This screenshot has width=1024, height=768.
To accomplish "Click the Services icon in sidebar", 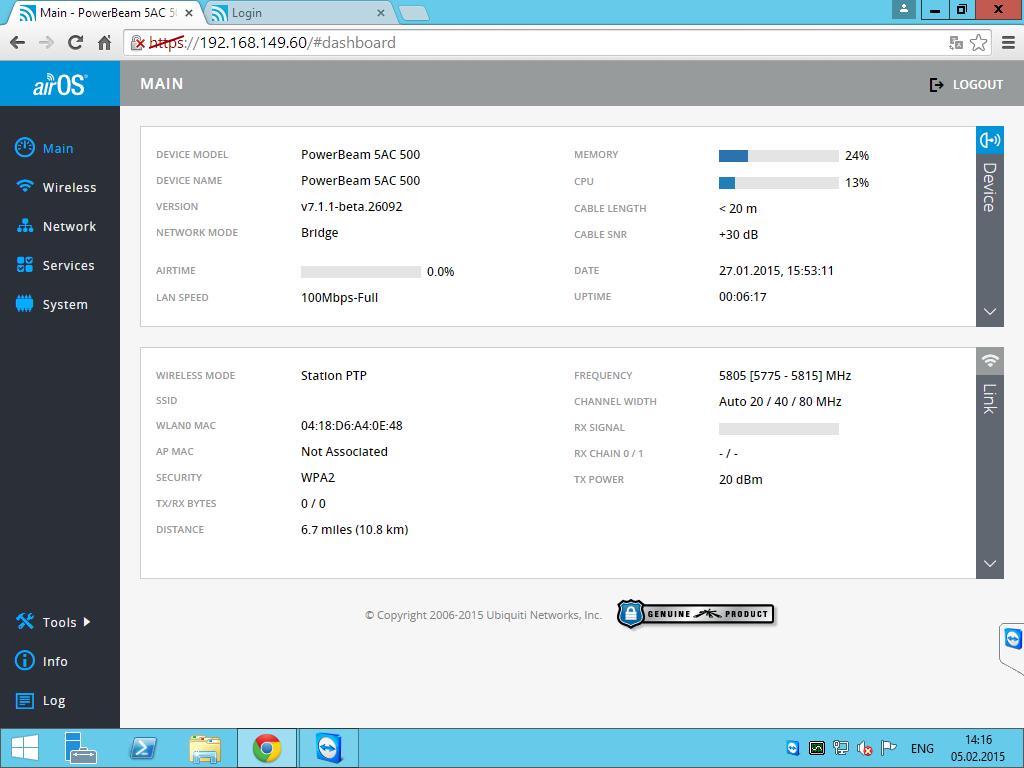I will pos(25,264).
